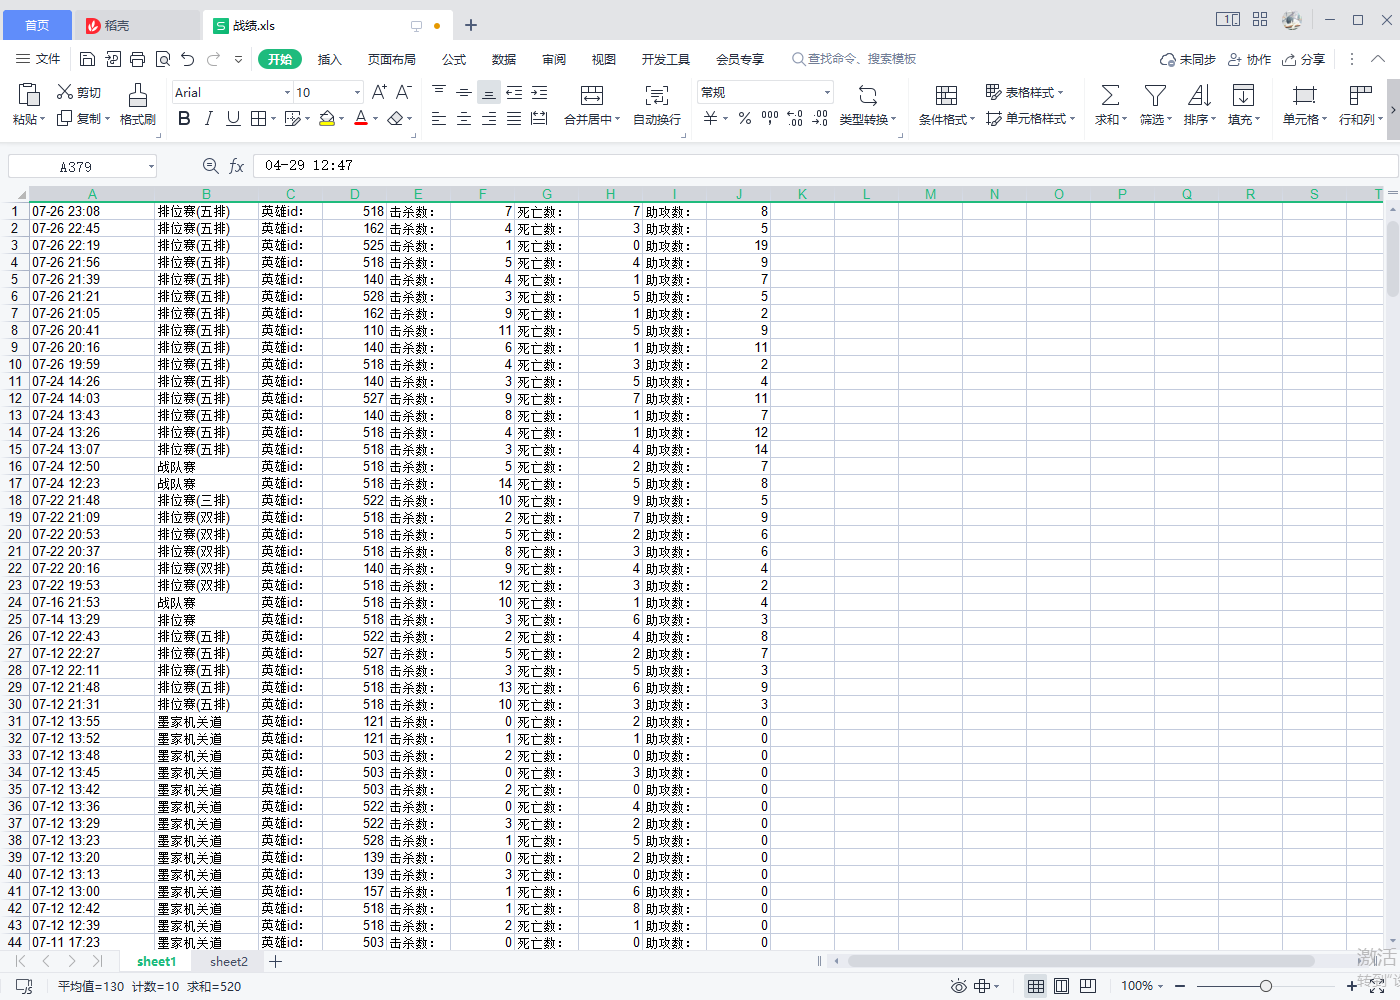Open the Arial font name dropdown
The height and width of the screenshot is (1000, 1400).
287,92
